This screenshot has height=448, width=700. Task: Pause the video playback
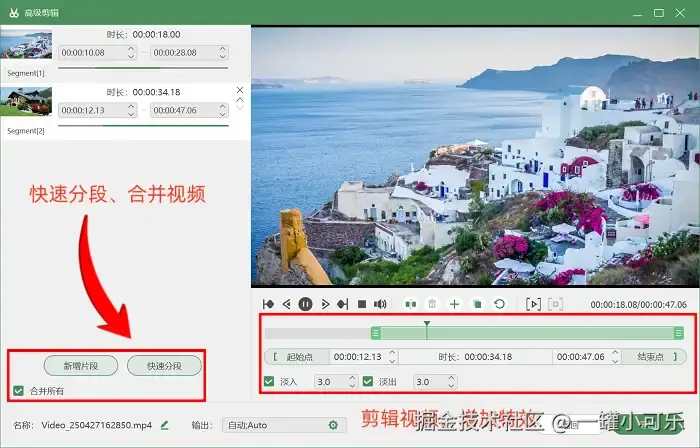(x=305, y=304)
